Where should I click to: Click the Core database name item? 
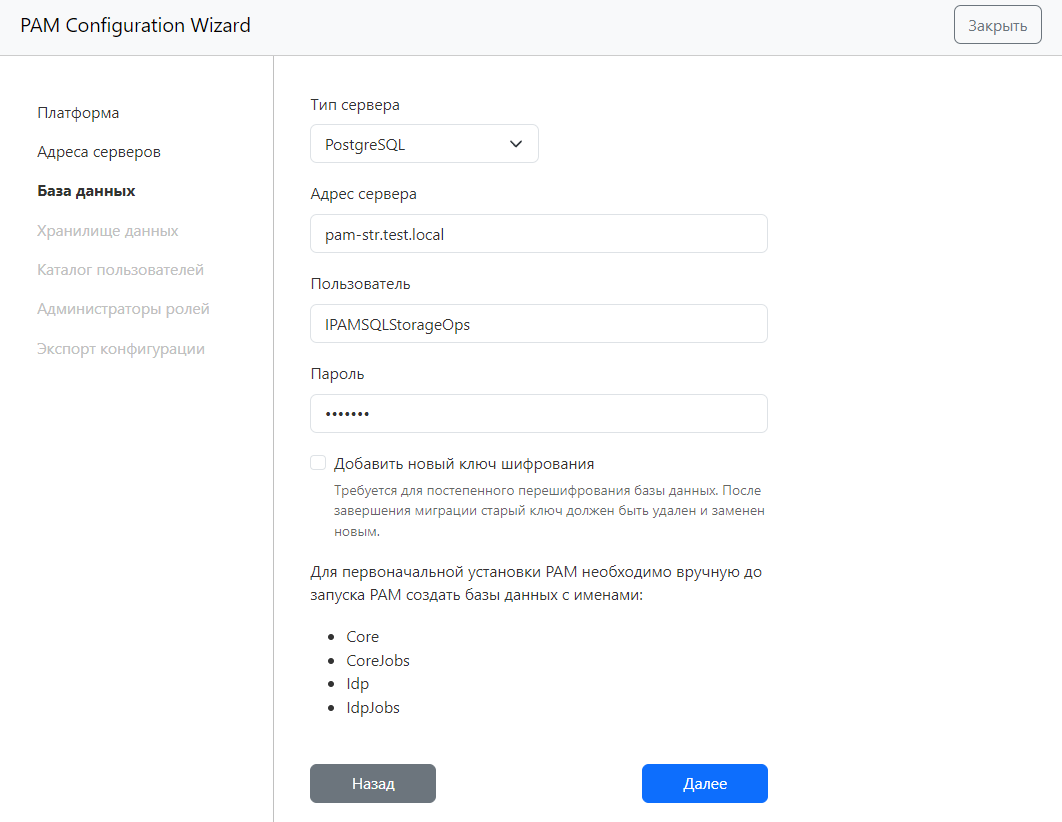pos(363,637)
